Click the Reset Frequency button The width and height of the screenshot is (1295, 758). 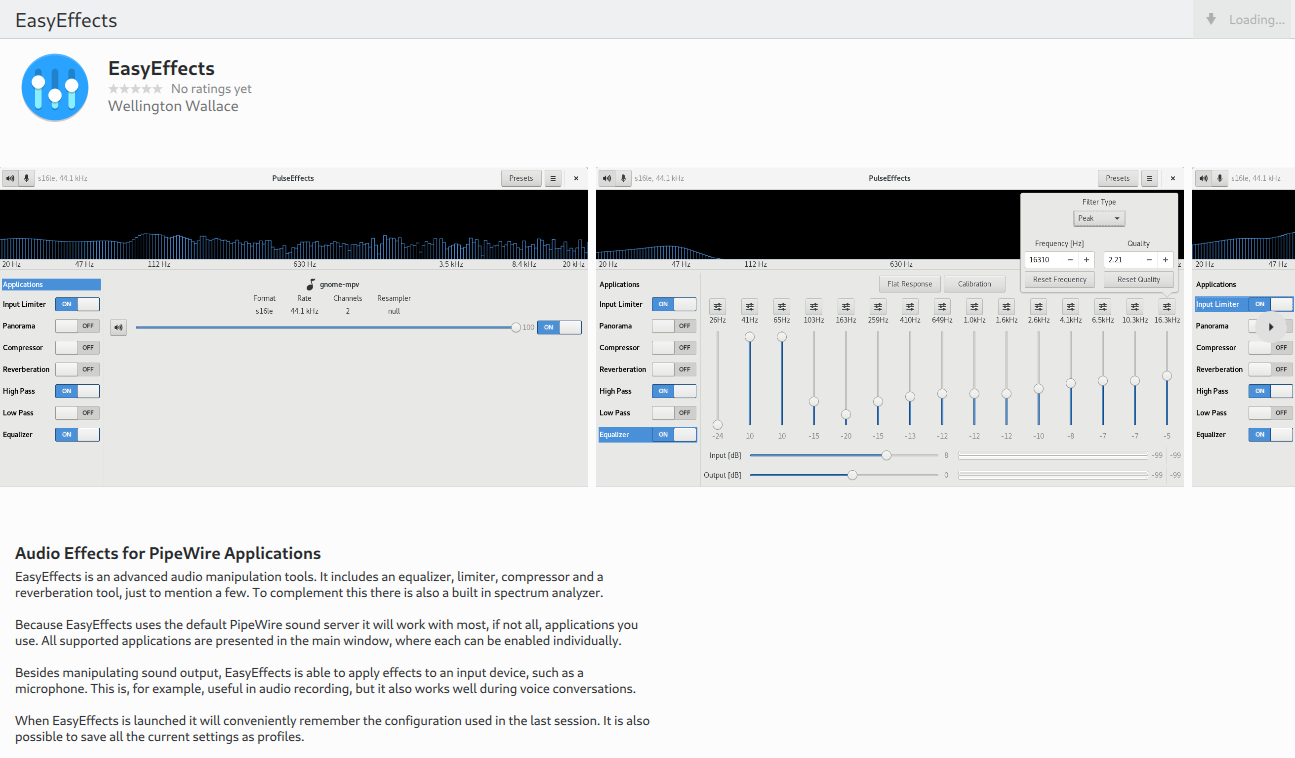pyautogui.click(x=1058, y=279)
